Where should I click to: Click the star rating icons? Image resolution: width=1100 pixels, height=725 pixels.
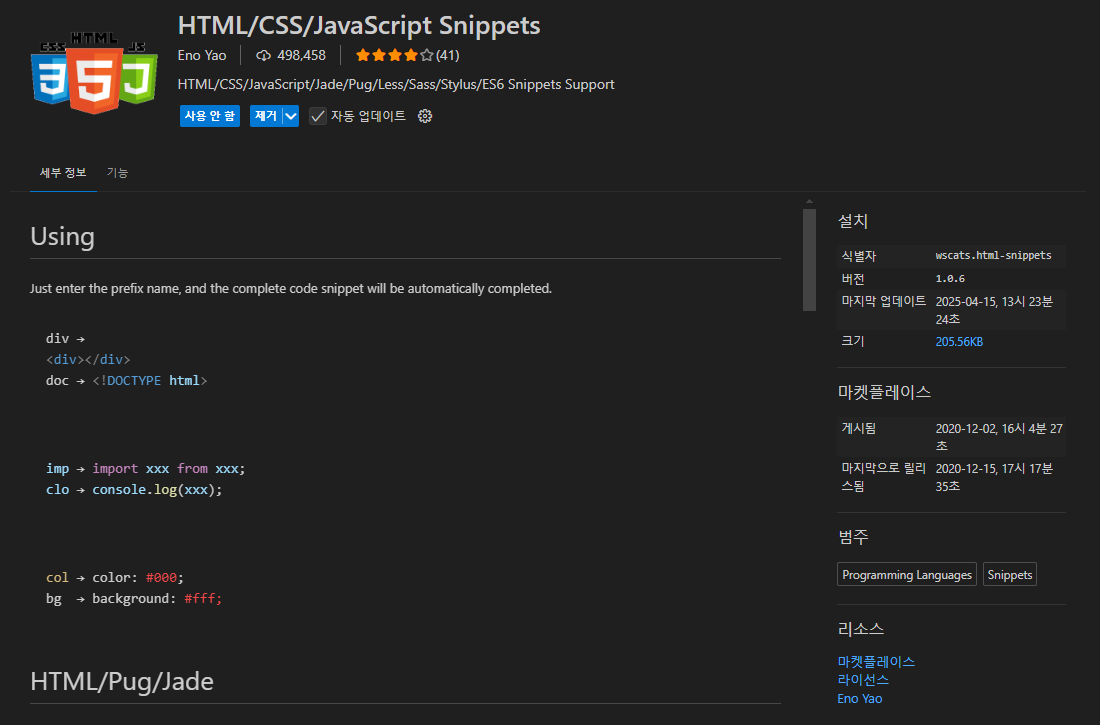click(x=394, y=55)
